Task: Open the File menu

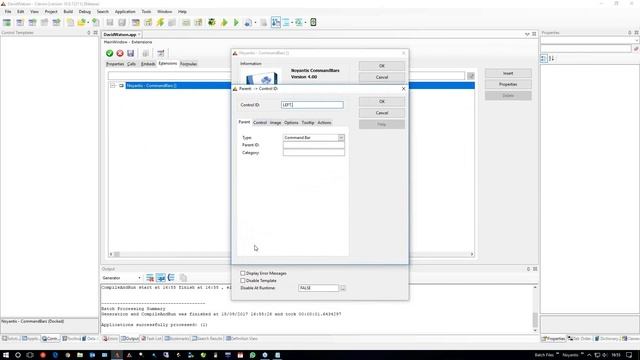Action: pyautogui.click(x=8, y=11)
